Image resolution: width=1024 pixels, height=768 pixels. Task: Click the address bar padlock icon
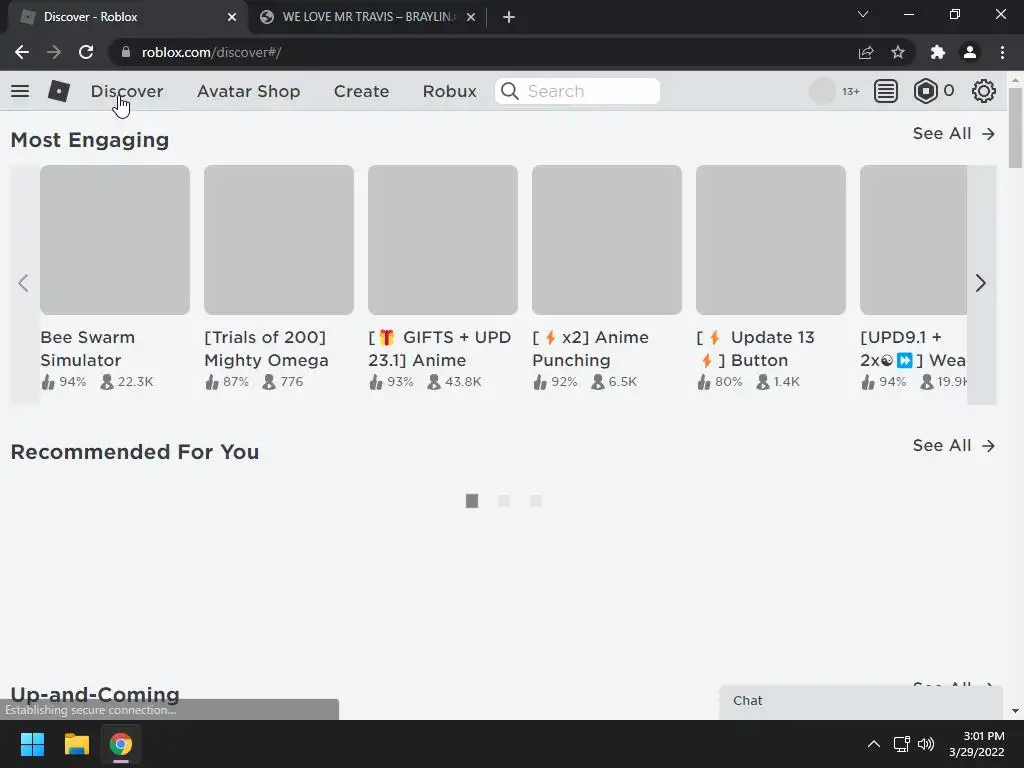tap(126, 52)
